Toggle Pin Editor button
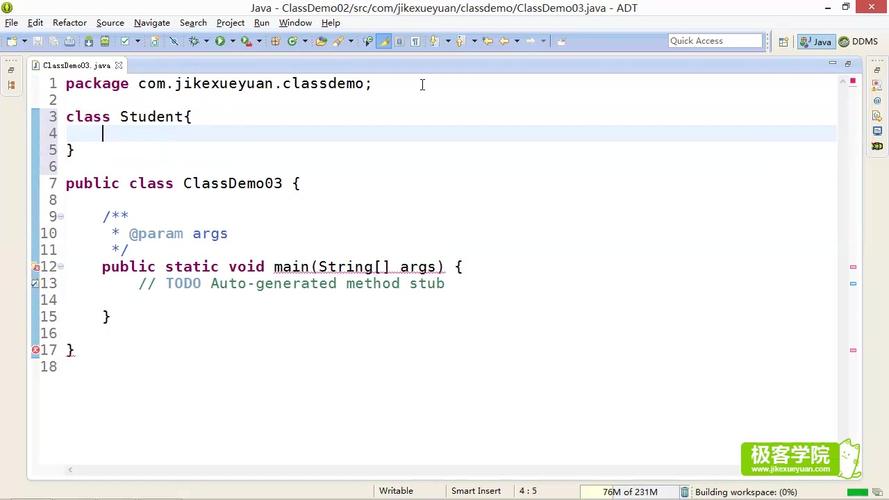Viewport: 889px width, 500px height. [x=561, y=41]
